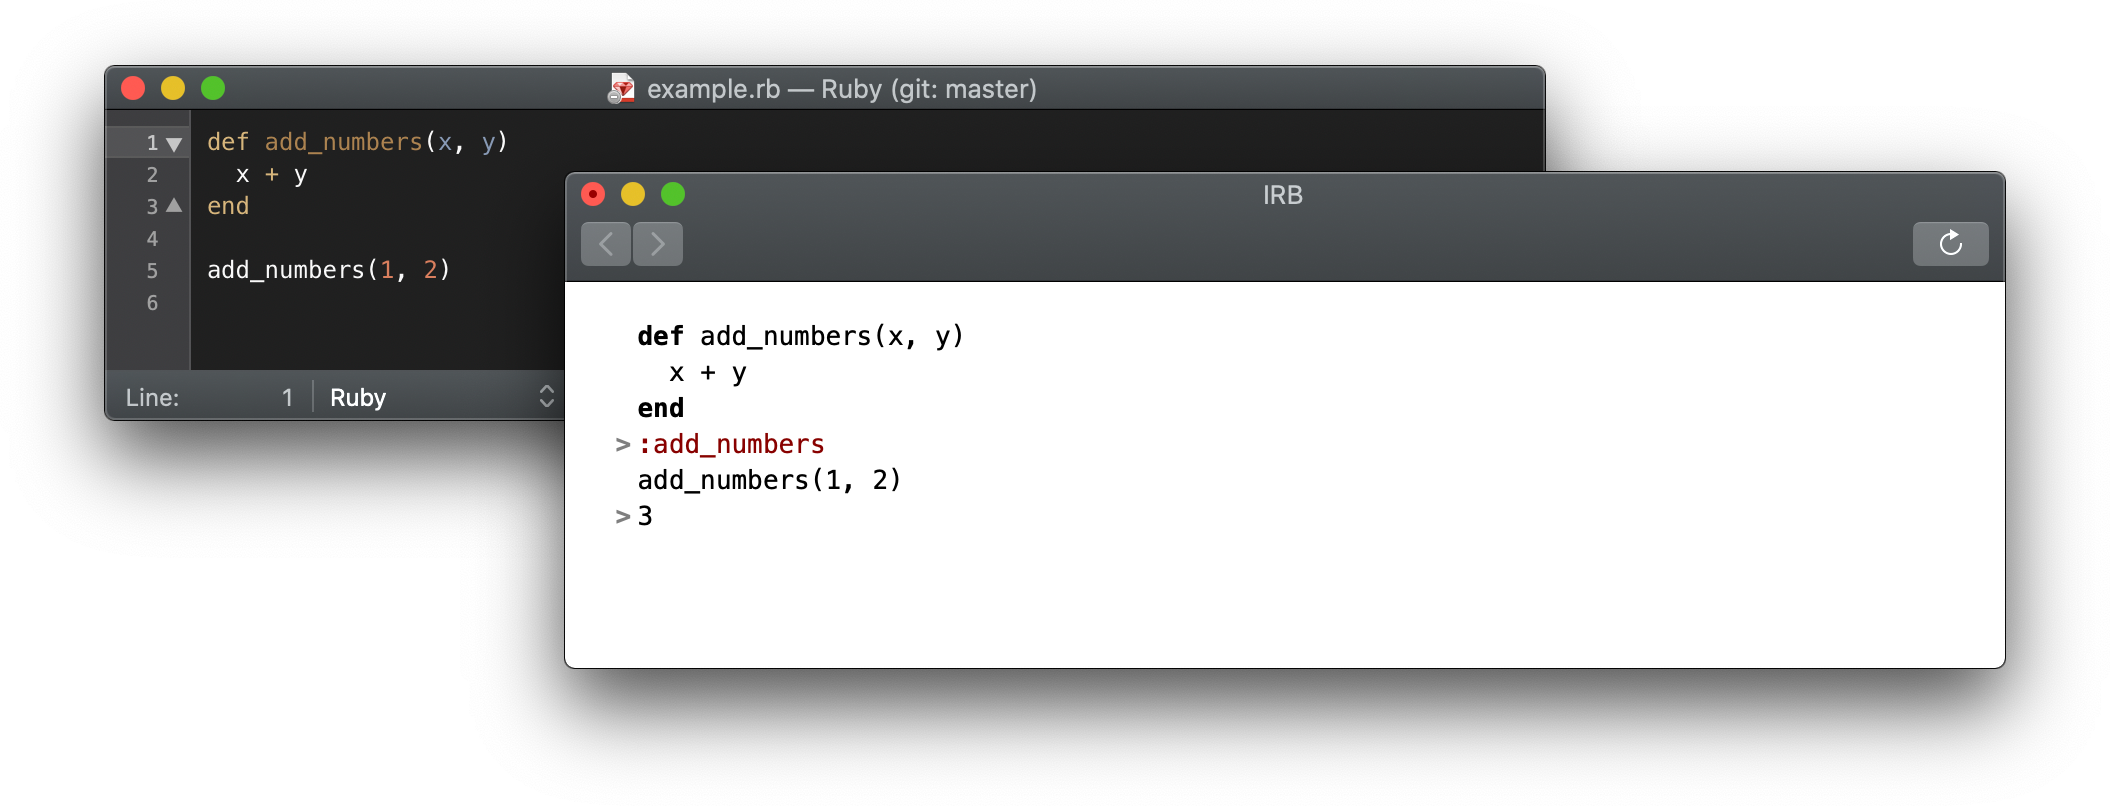Maximize the example.rb editor window

[x=213, y=88]
